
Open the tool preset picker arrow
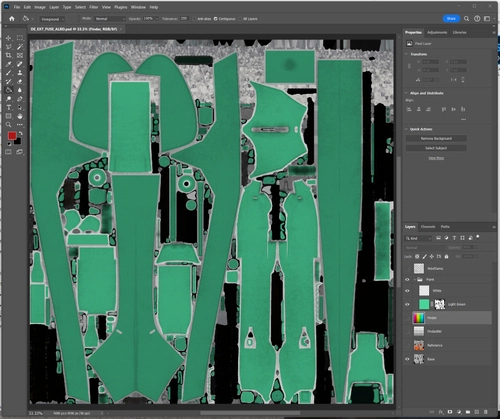pos(32,19)
